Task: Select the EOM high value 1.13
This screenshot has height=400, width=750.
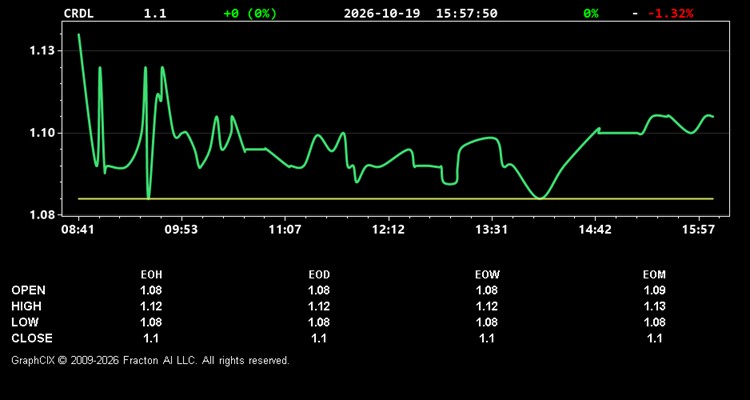Action: [x=654, y=306]
